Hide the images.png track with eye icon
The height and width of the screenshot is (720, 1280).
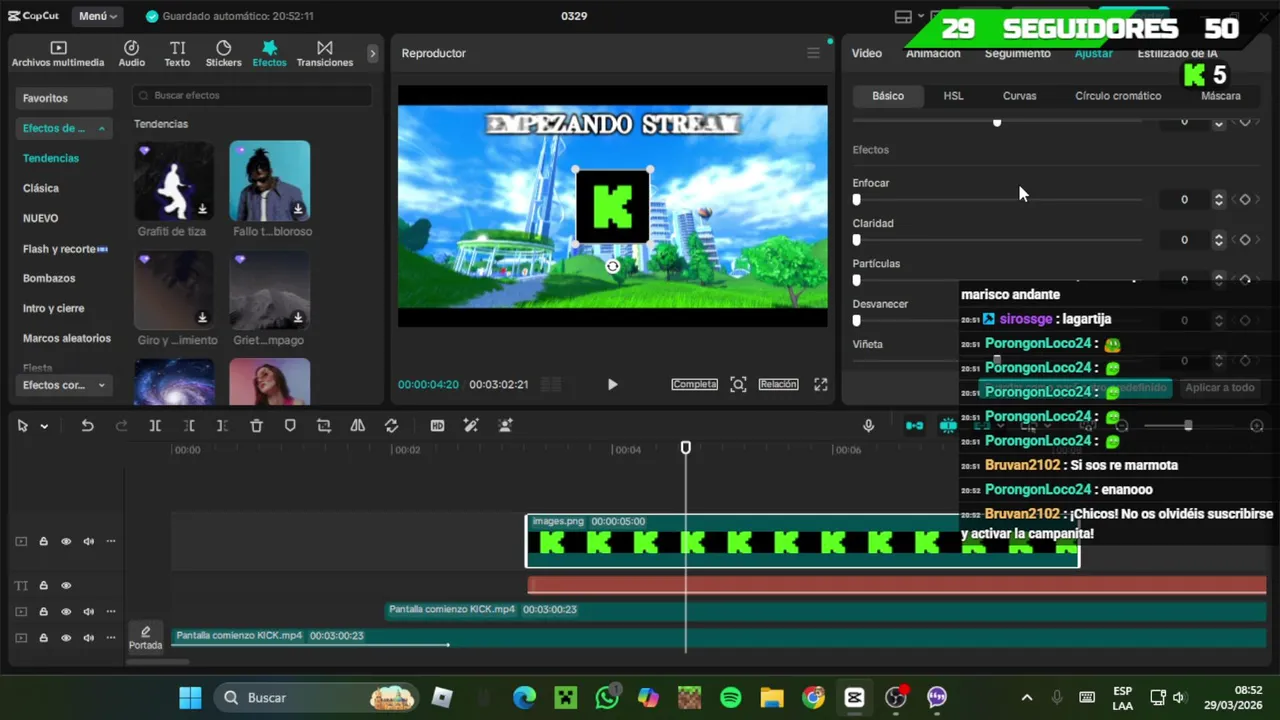tap(66, 541)
